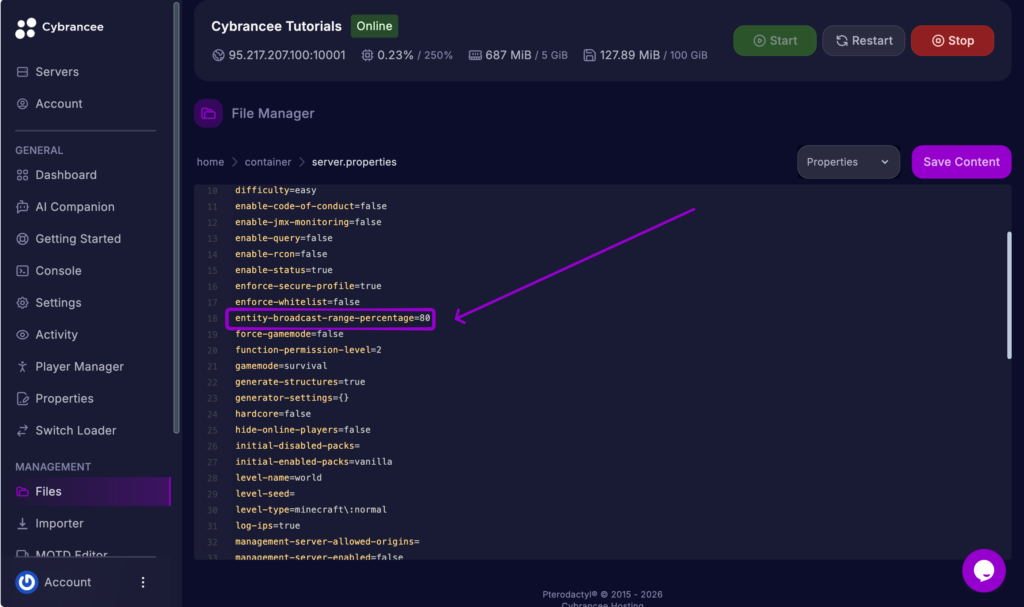Open the Activity page
This screenshot has height=607, width=1024.
tap(56, 335)
